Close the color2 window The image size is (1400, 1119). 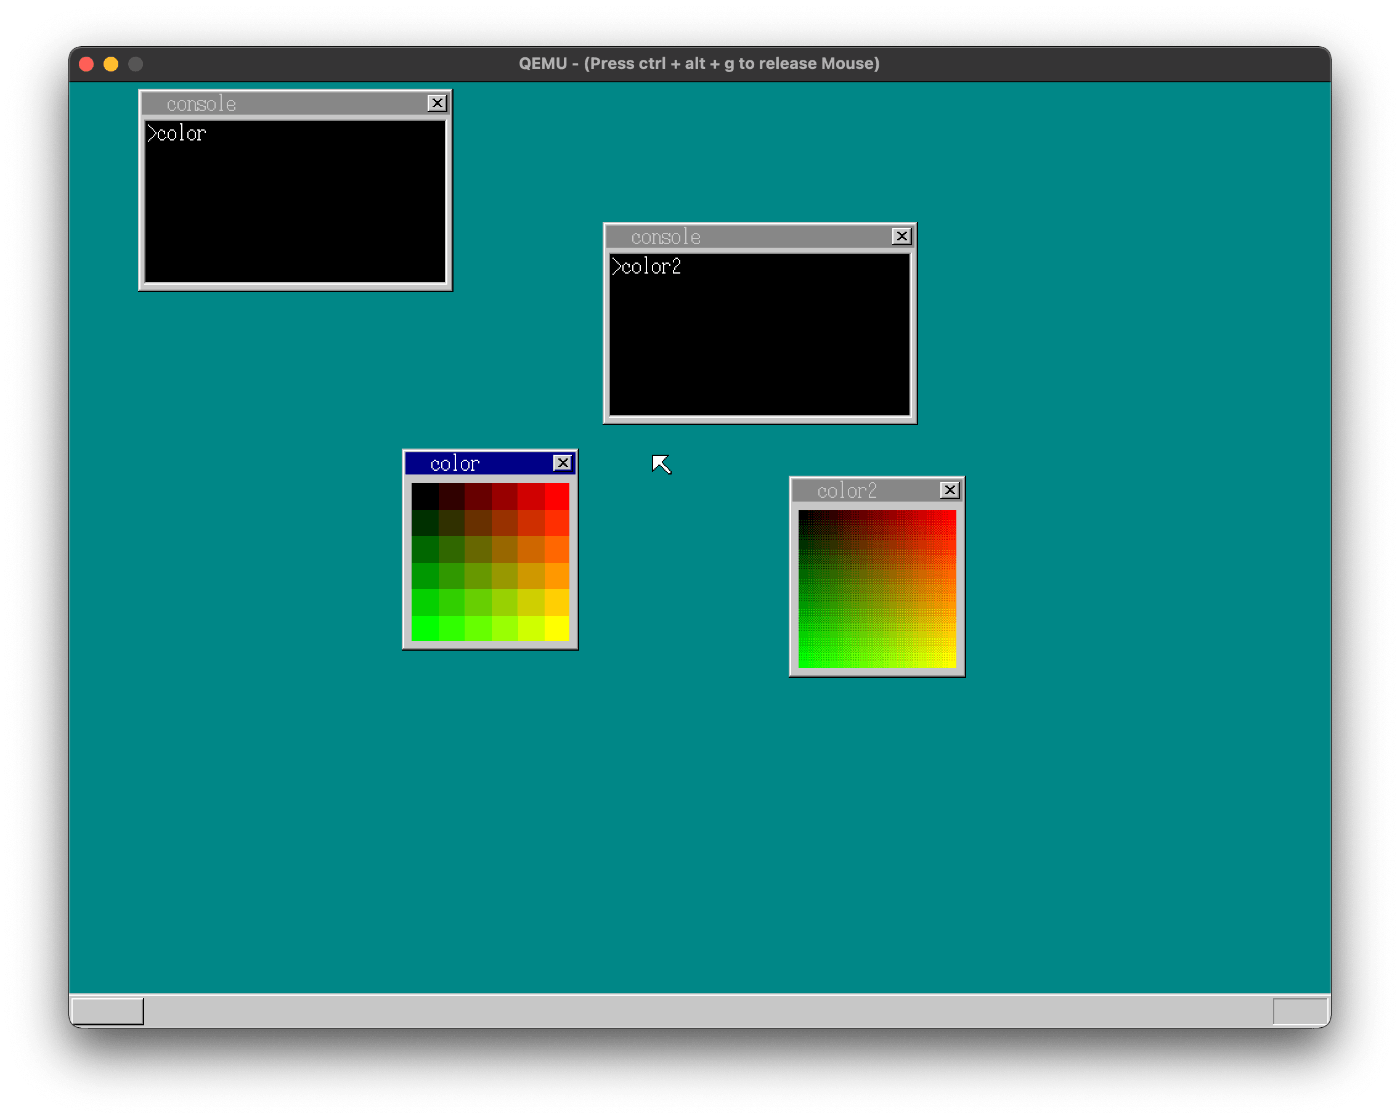(x=950, y=490)
